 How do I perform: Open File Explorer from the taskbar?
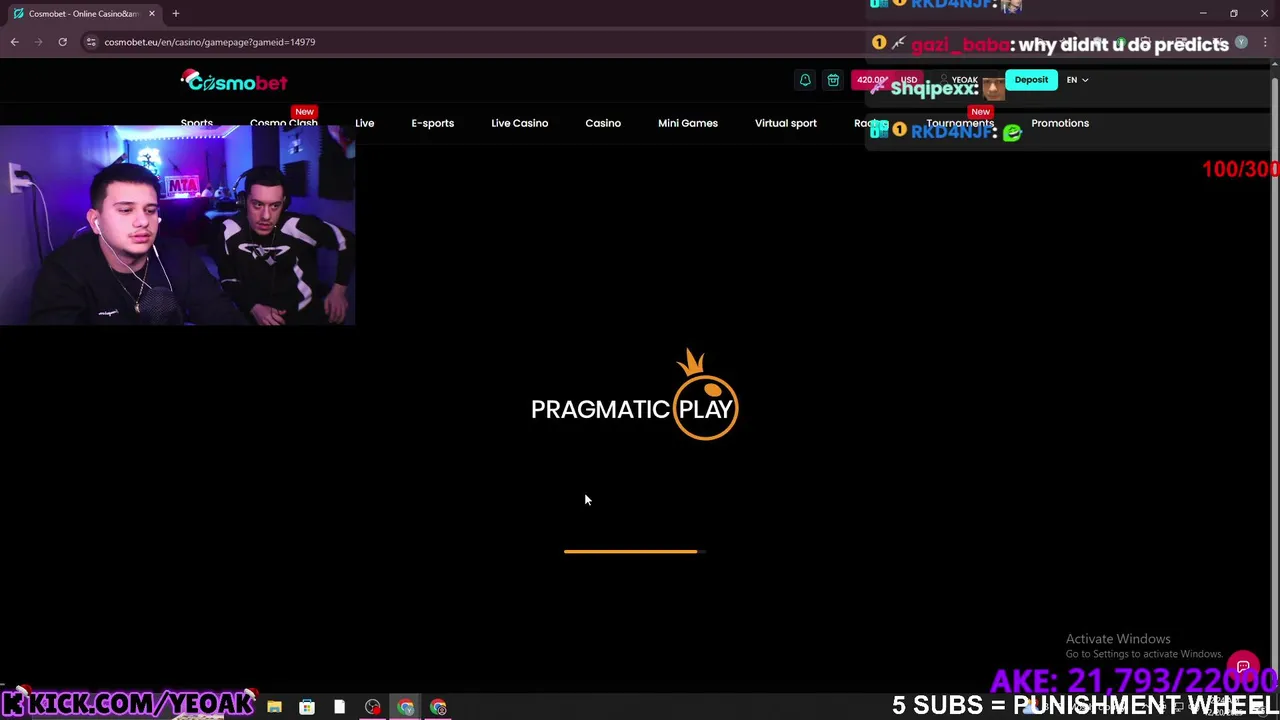coord(274,707)
